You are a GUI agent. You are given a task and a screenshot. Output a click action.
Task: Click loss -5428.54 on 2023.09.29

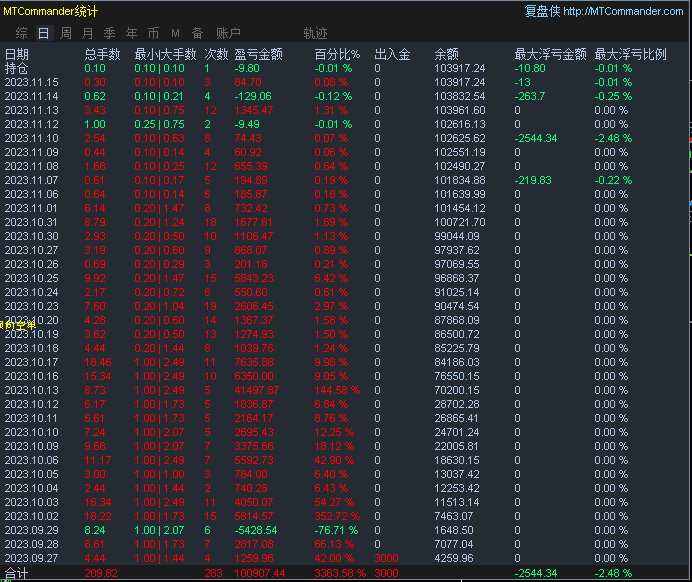256,530
